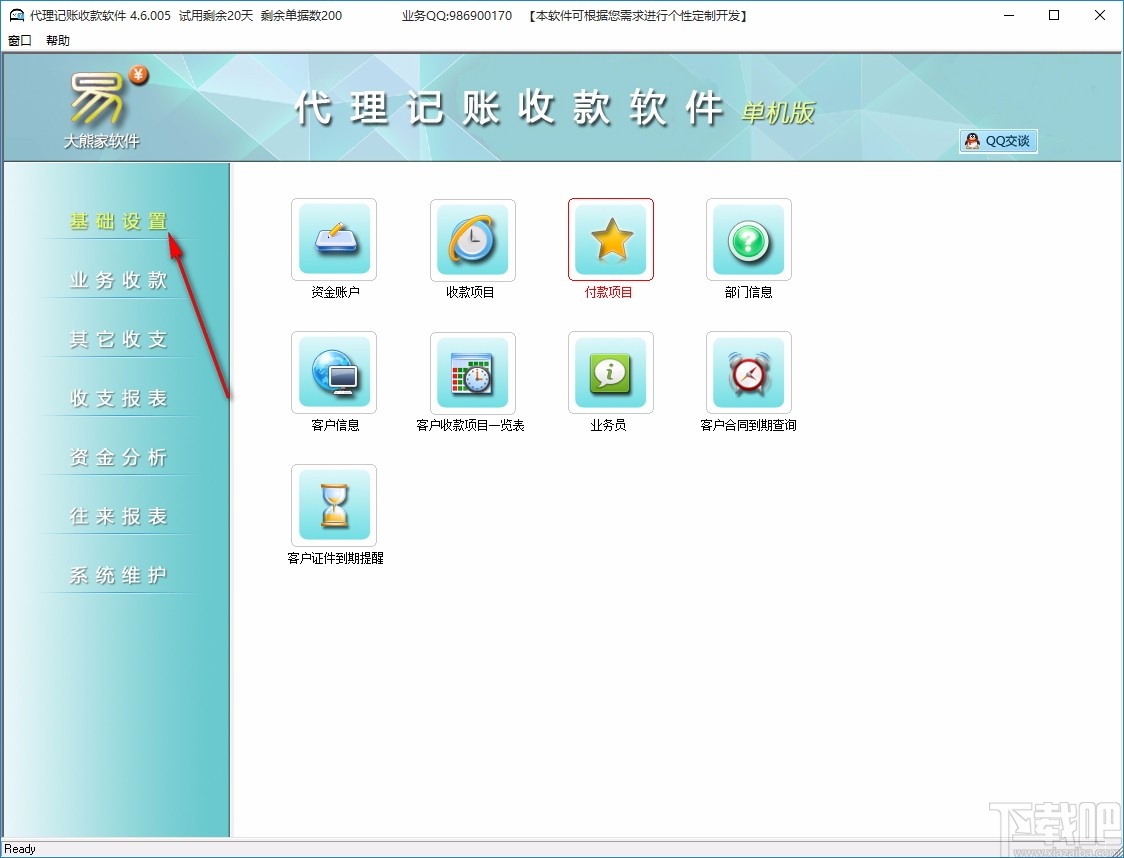Click the 客户收款项目一览表 label text
The height and width of the screenshot is (858, 1124).
(x=470, y=425)
